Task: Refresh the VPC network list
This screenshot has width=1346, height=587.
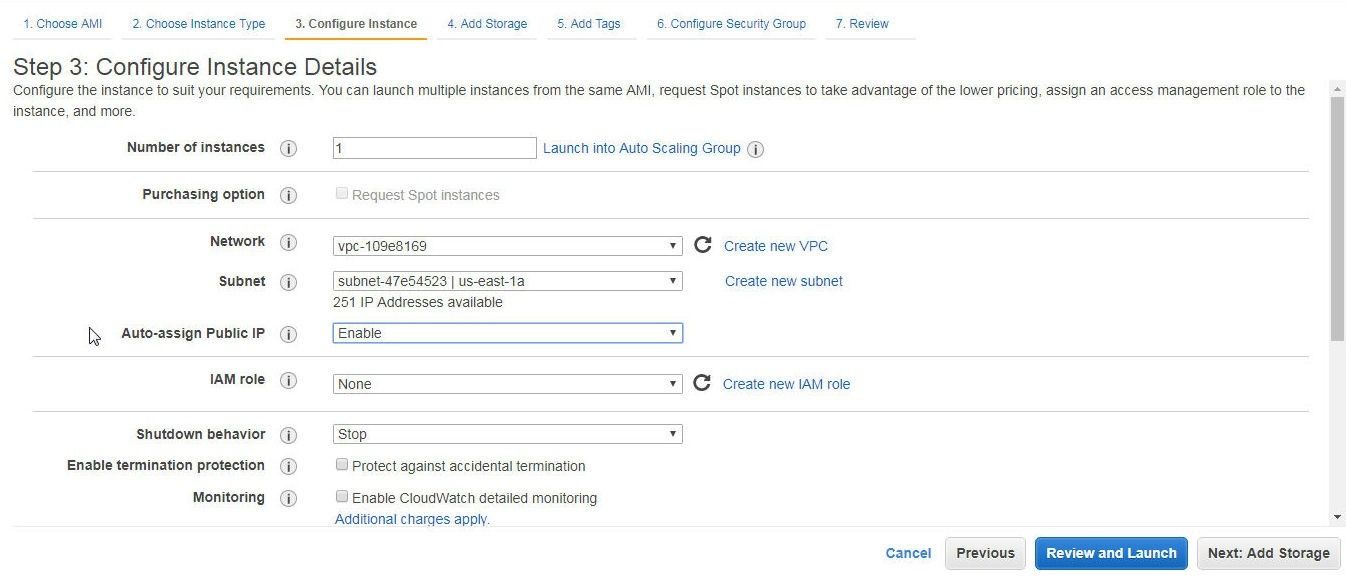Action: point(703,245)
